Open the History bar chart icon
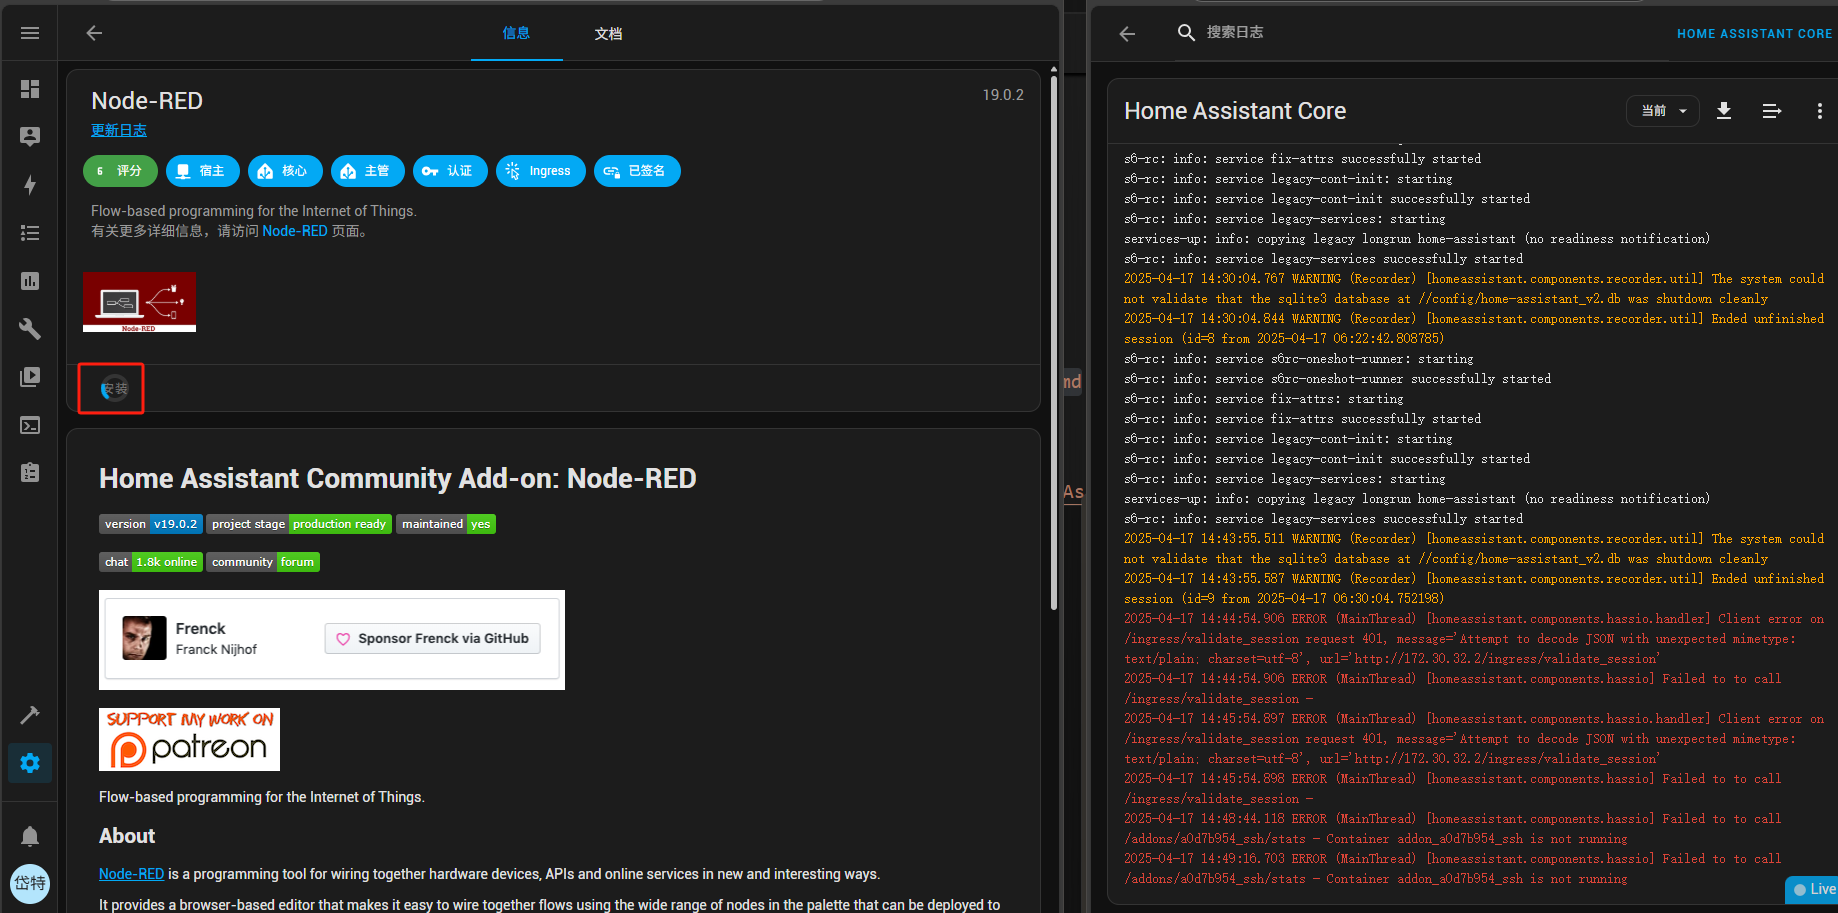This screenshot has height=913, width=1838. [x=30, y=281]
